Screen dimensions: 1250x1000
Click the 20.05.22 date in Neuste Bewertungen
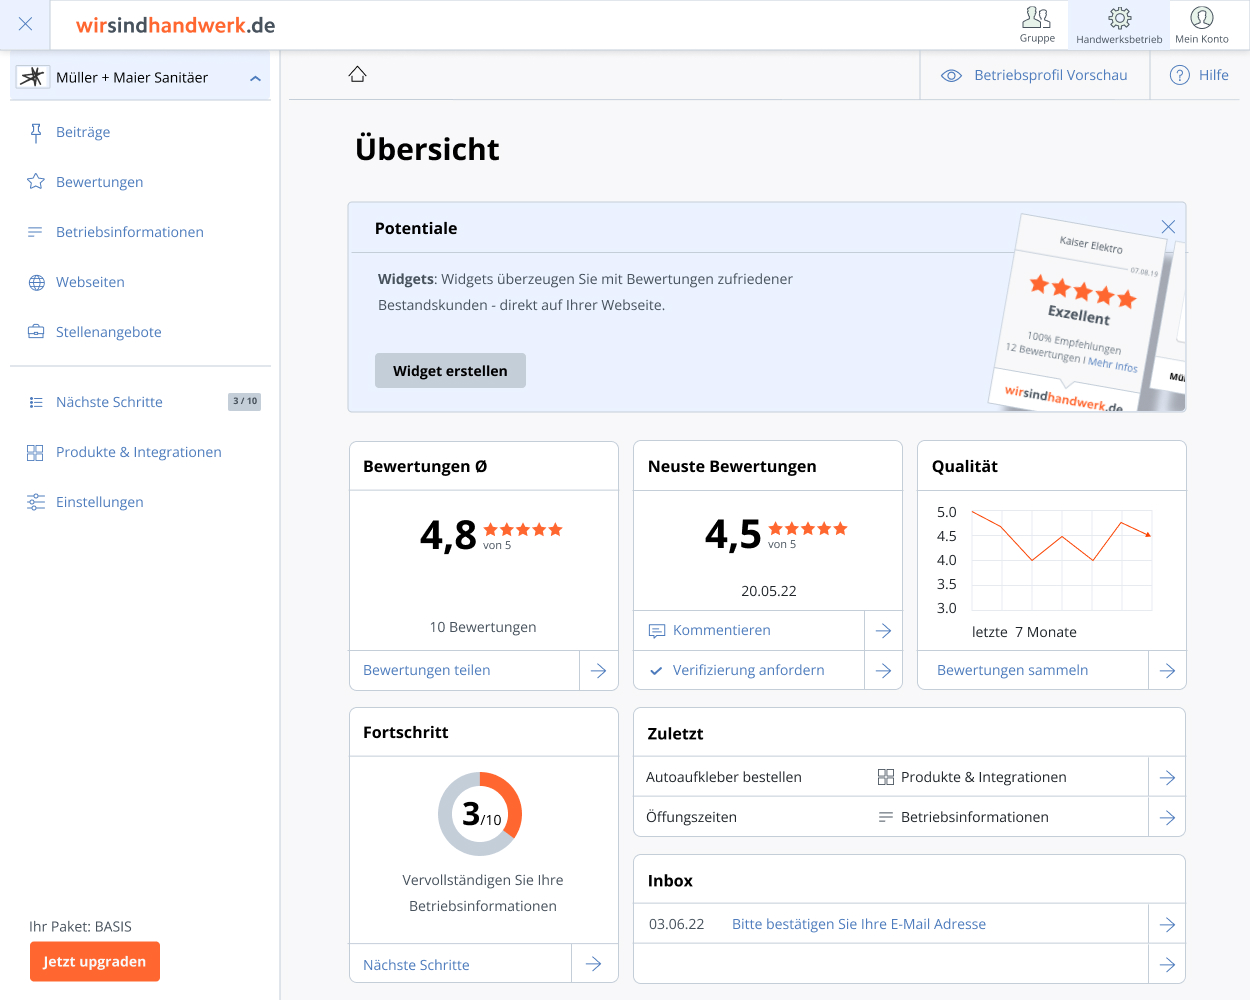point(769,591)
